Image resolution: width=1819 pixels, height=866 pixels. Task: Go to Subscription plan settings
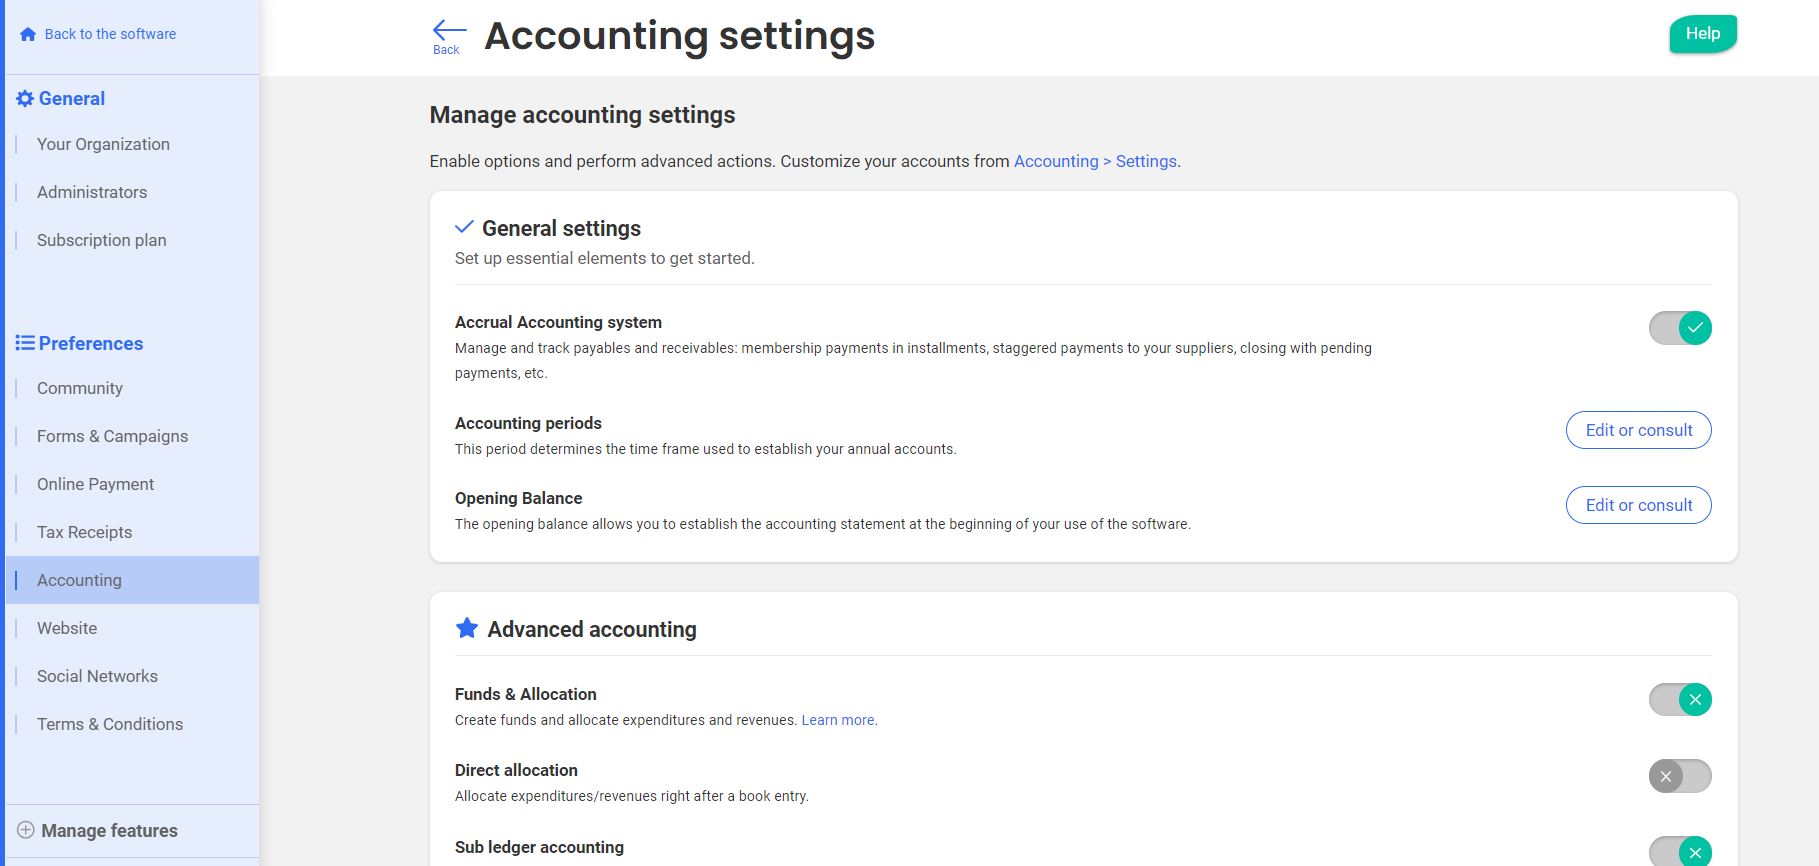pyautogui.click(x=102, y=240)
